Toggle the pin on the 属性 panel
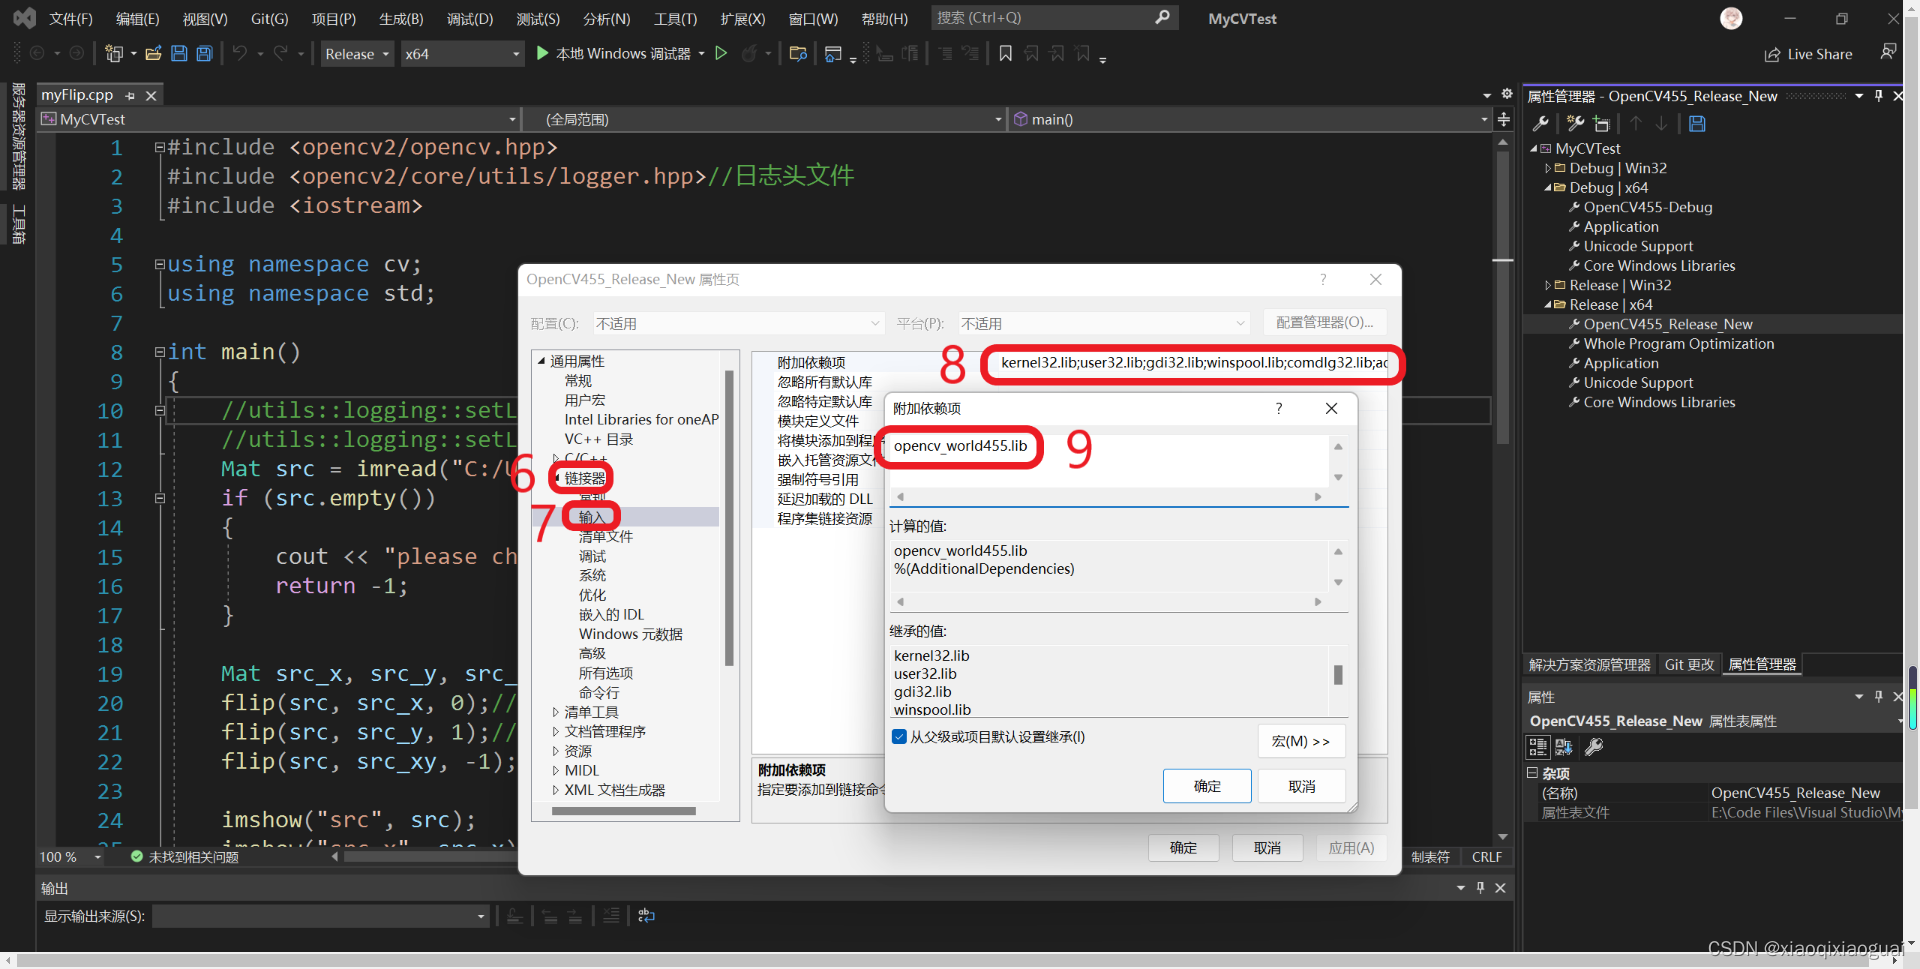 pyautogui.click(x=1878, y=696)
